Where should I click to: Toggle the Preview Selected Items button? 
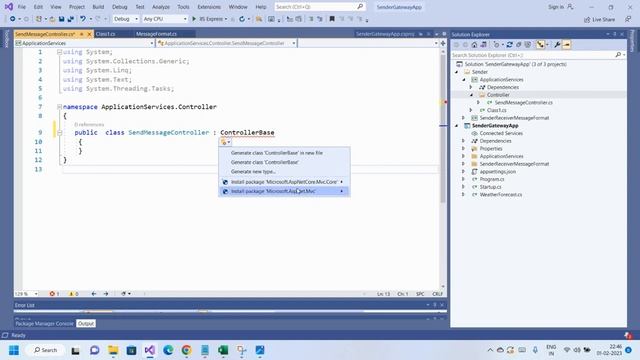pyautogui.click(x=567, y=45)
